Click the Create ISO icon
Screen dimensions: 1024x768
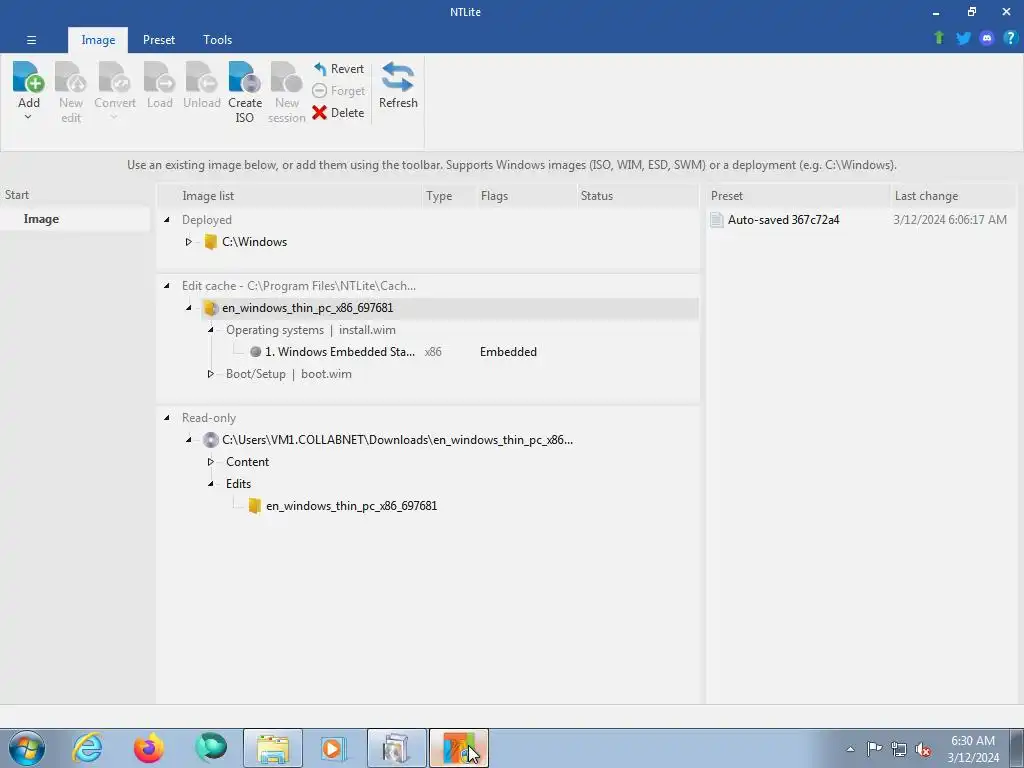[x=245, y=77]
